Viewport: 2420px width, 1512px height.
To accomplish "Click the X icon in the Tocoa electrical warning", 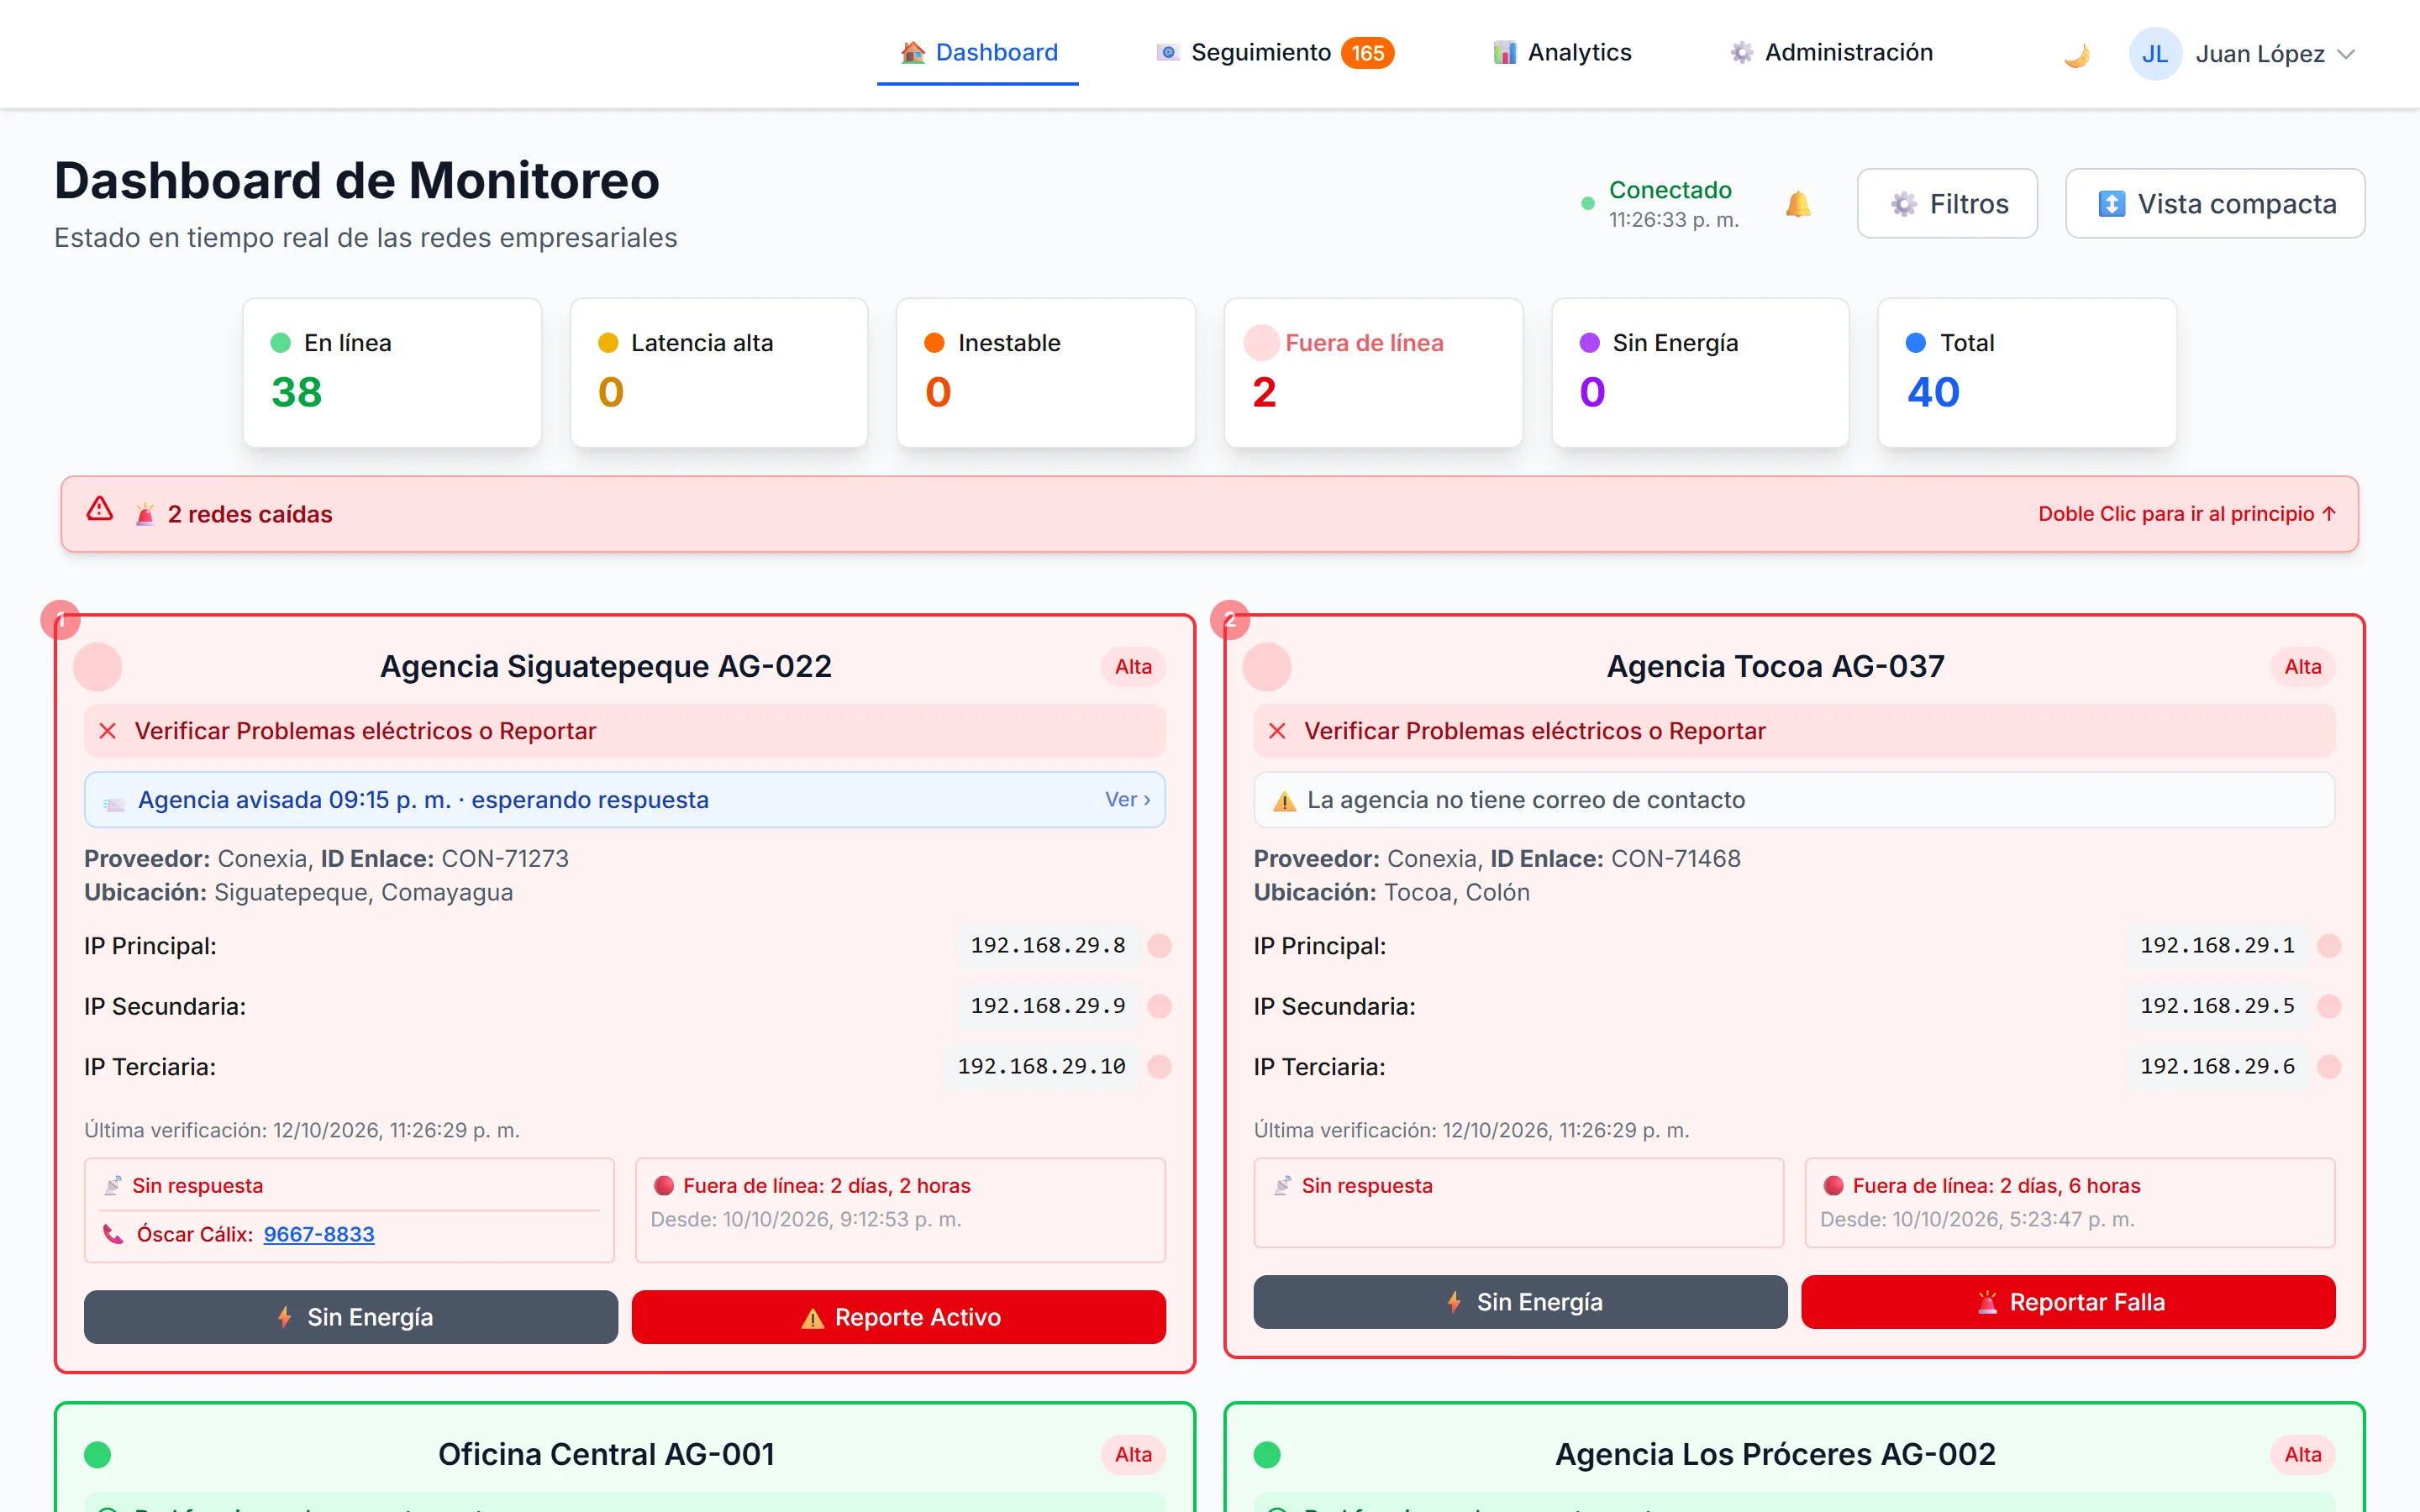I will 1277,732.
